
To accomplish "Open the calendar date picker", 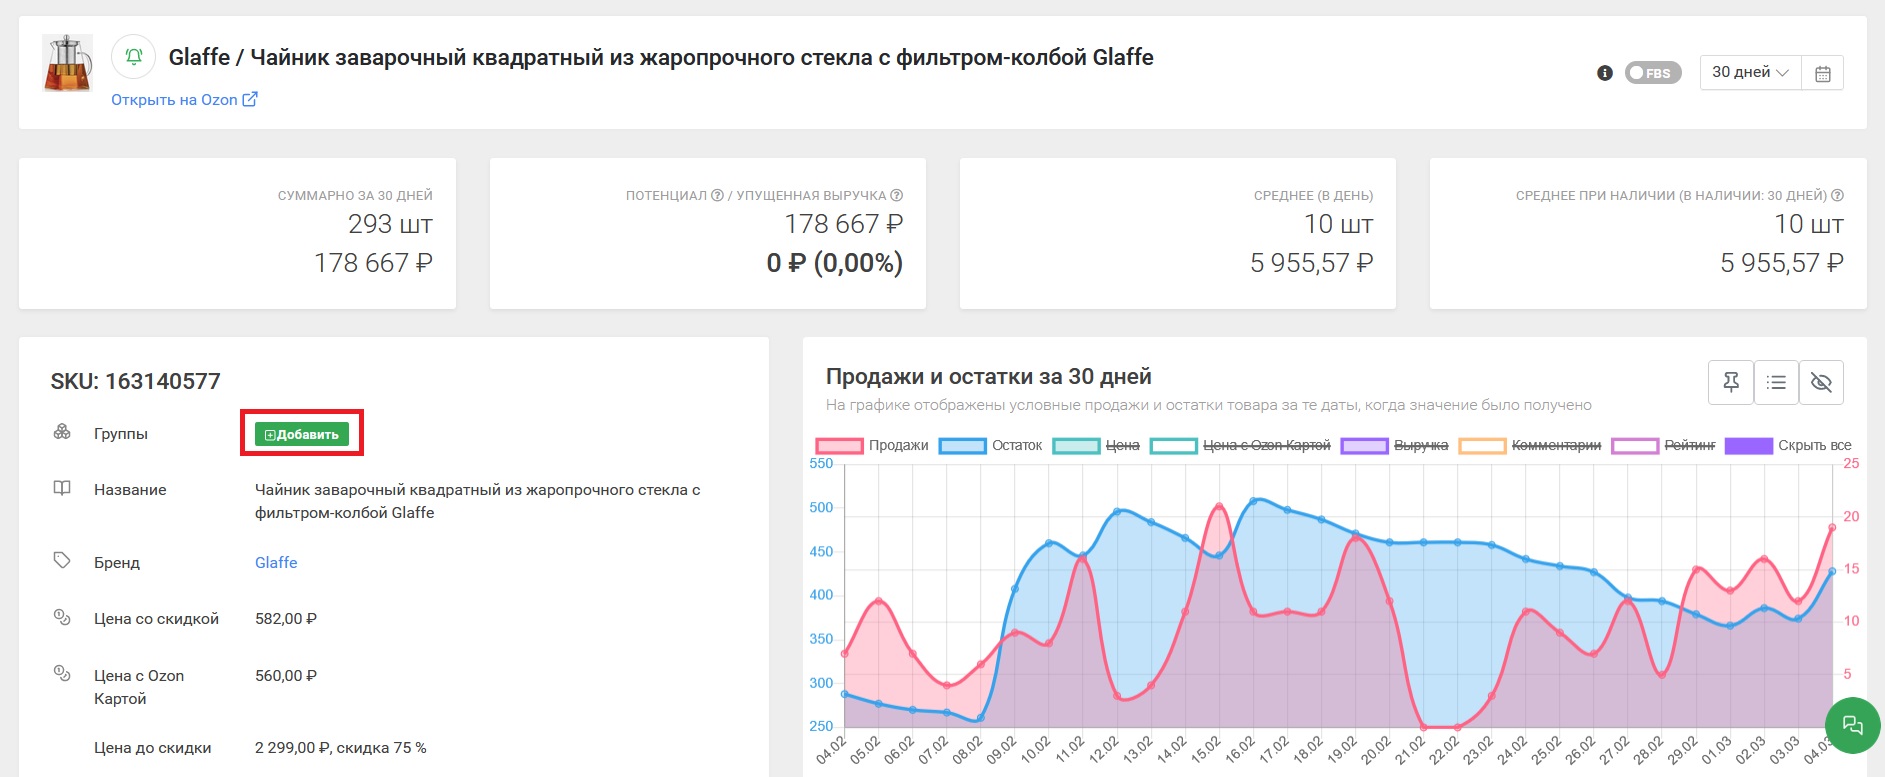I will 1823,73.
